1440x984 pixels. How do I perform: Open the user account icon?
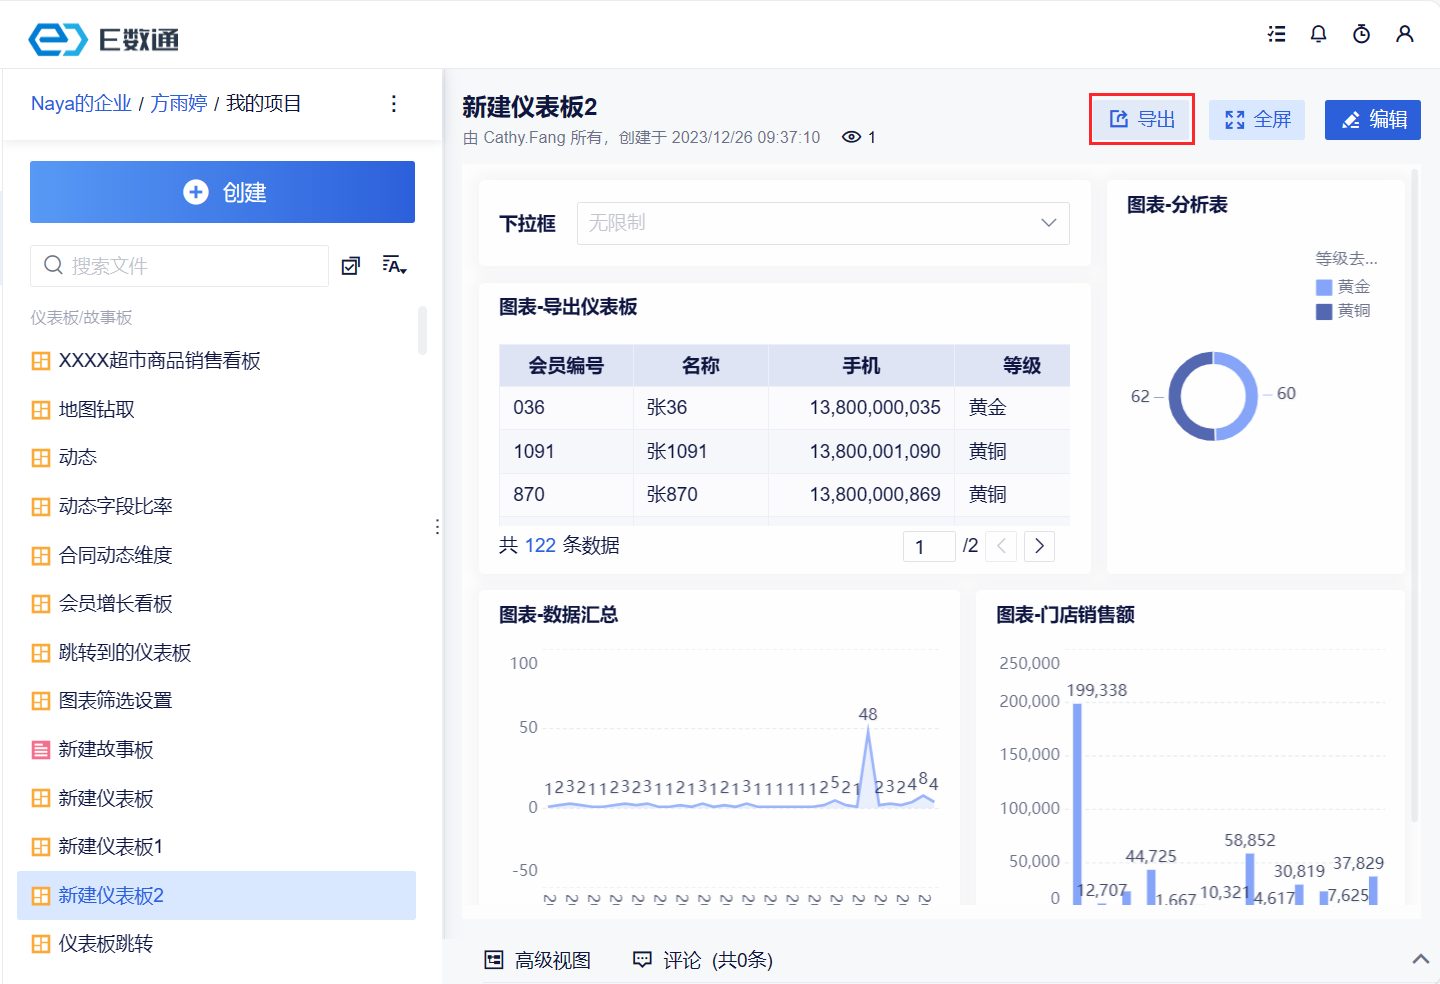(x=1405, y=34)
